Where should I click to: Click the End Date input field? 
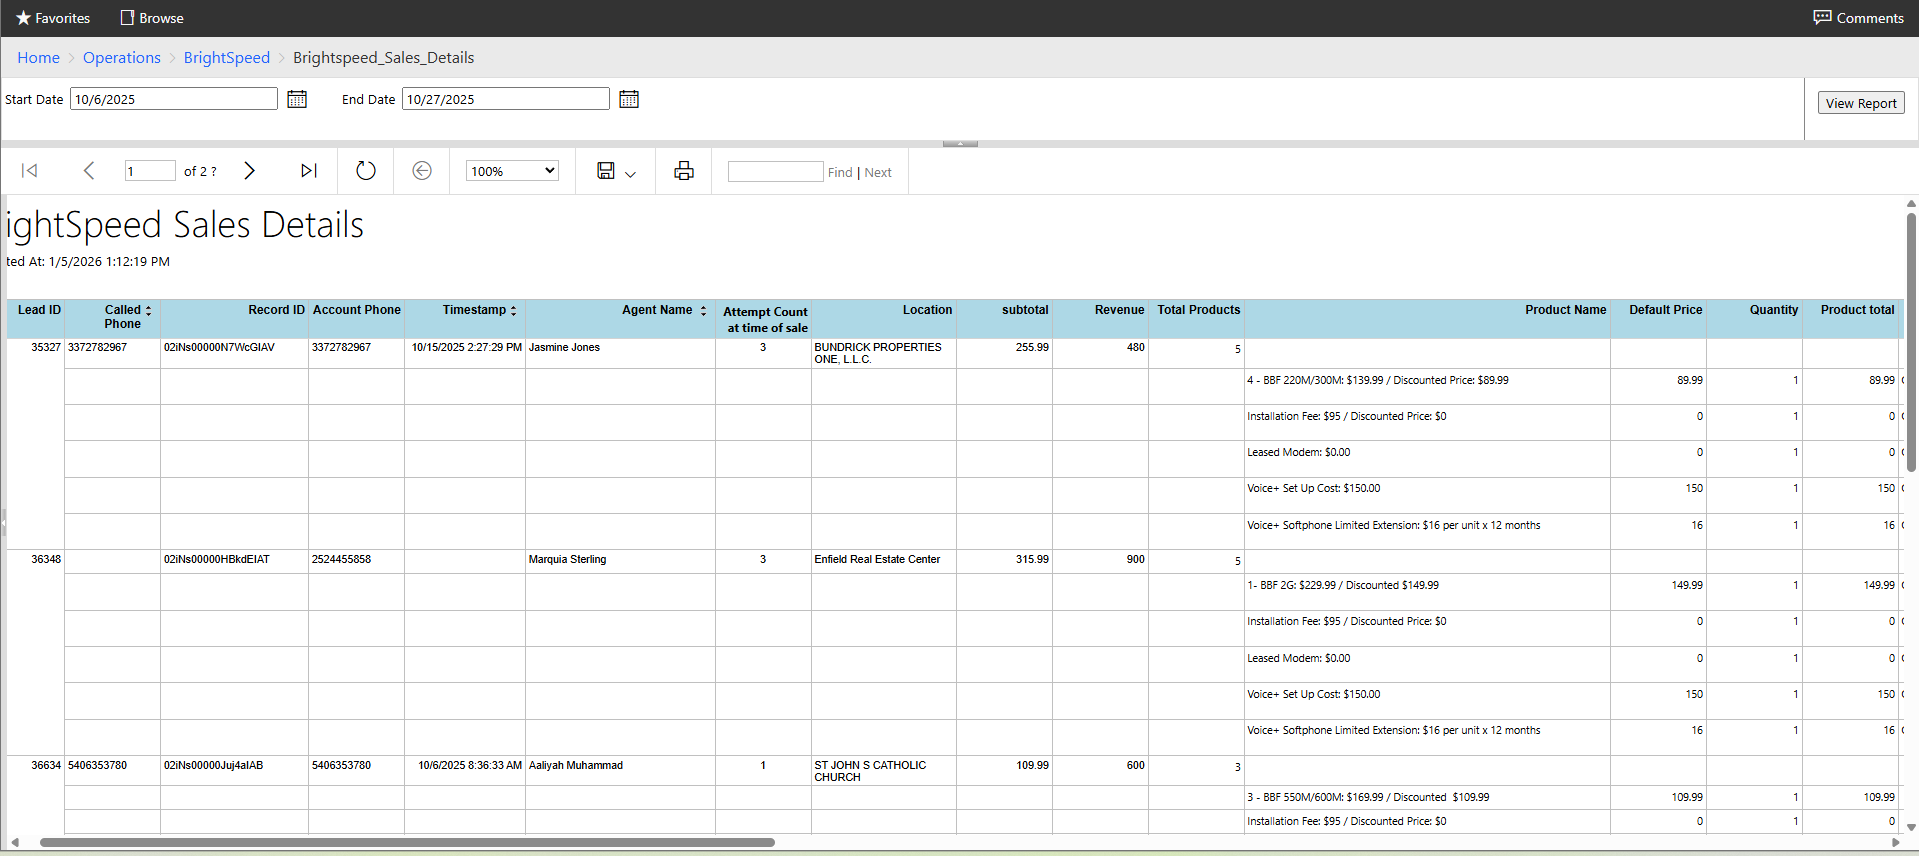click(506, 99)
